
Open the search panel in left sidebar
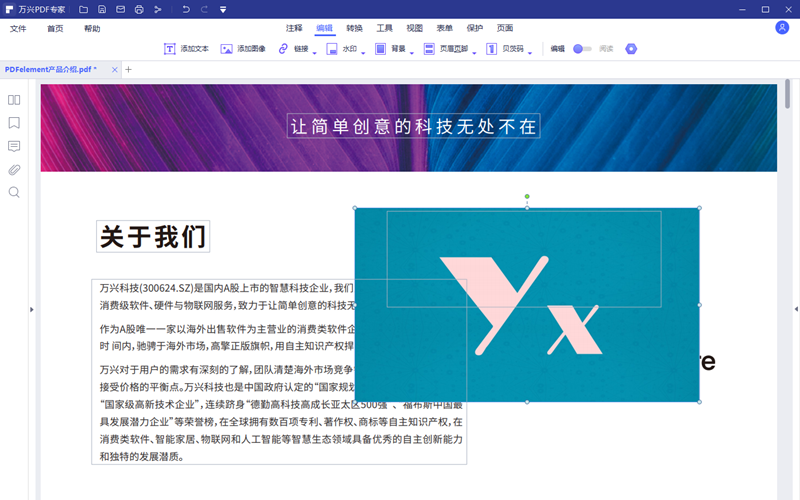tap(14, 192)
